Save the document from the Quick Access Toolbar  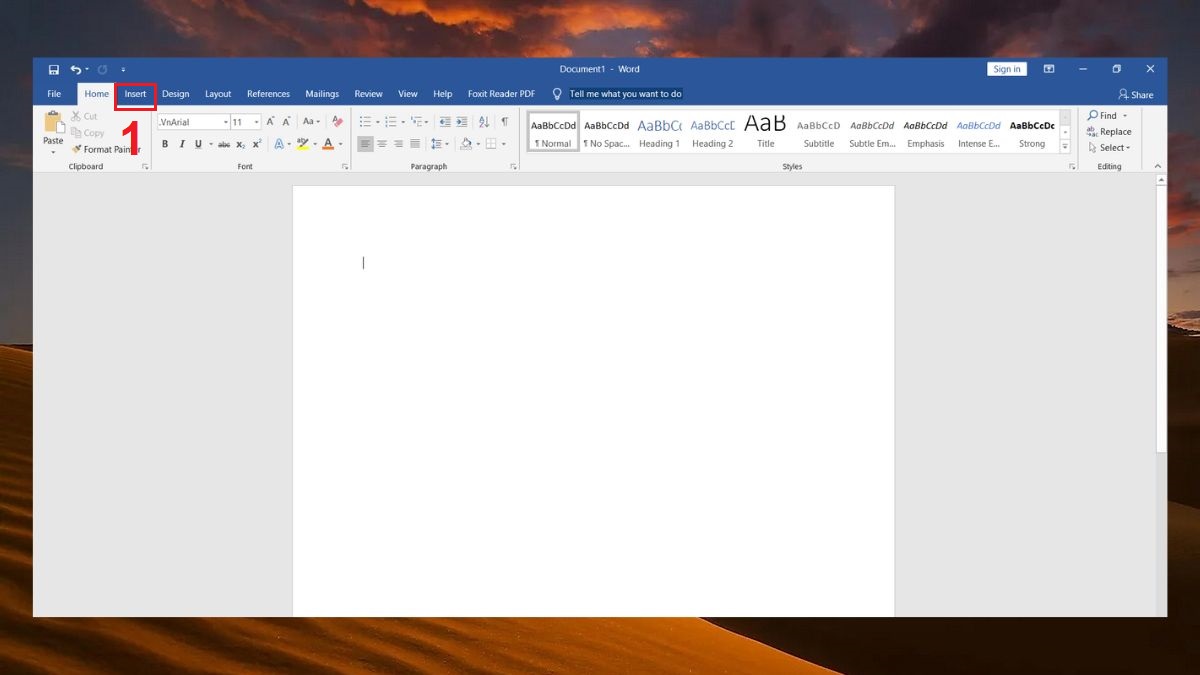click(54, 70)
